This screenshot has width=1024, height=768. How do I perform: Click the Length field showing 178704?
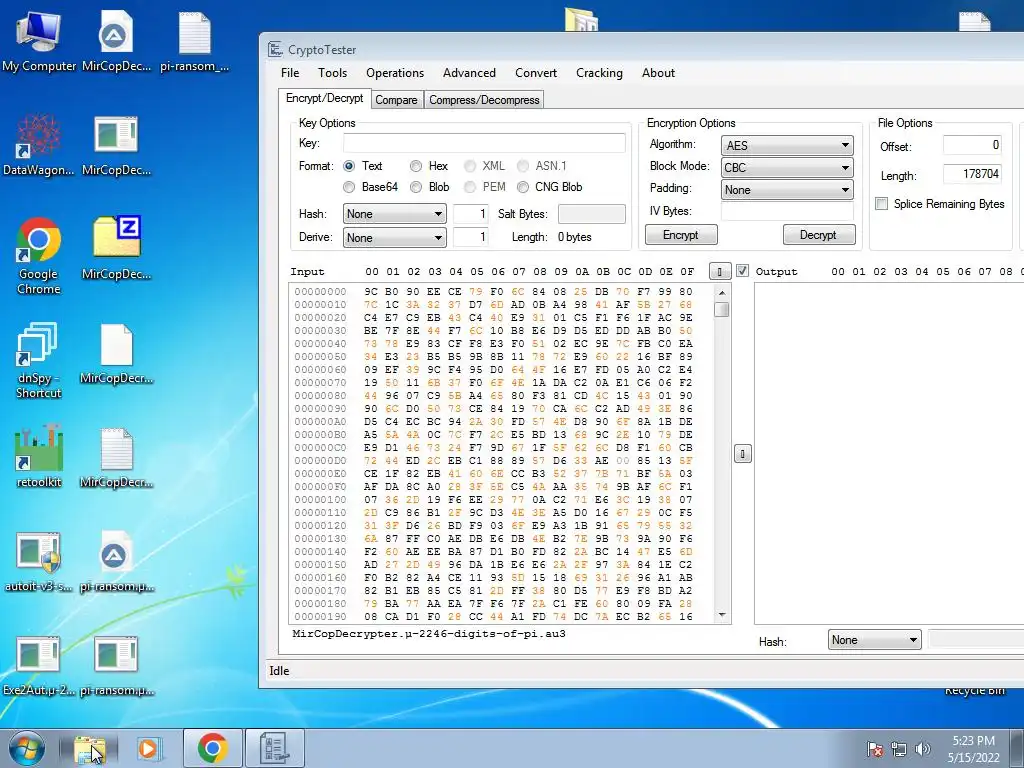(972, 174)
